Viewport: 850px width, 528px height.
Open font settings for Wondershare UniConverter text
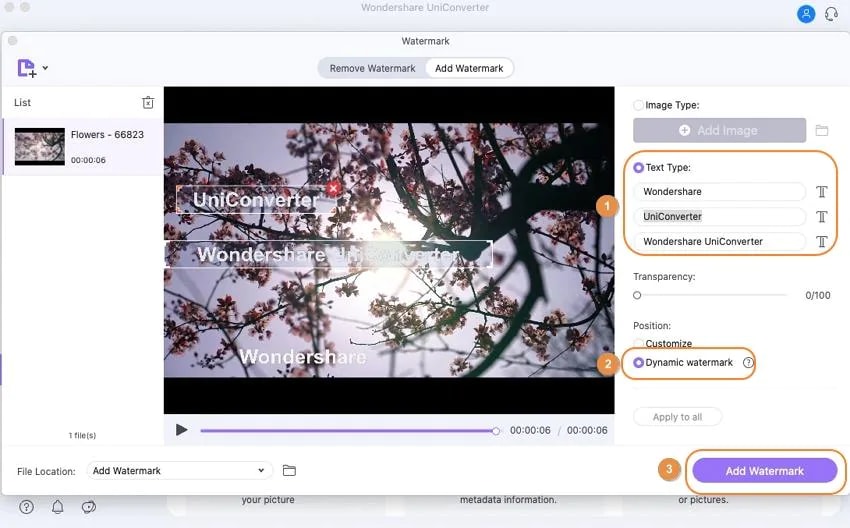(x=822, y=241)
